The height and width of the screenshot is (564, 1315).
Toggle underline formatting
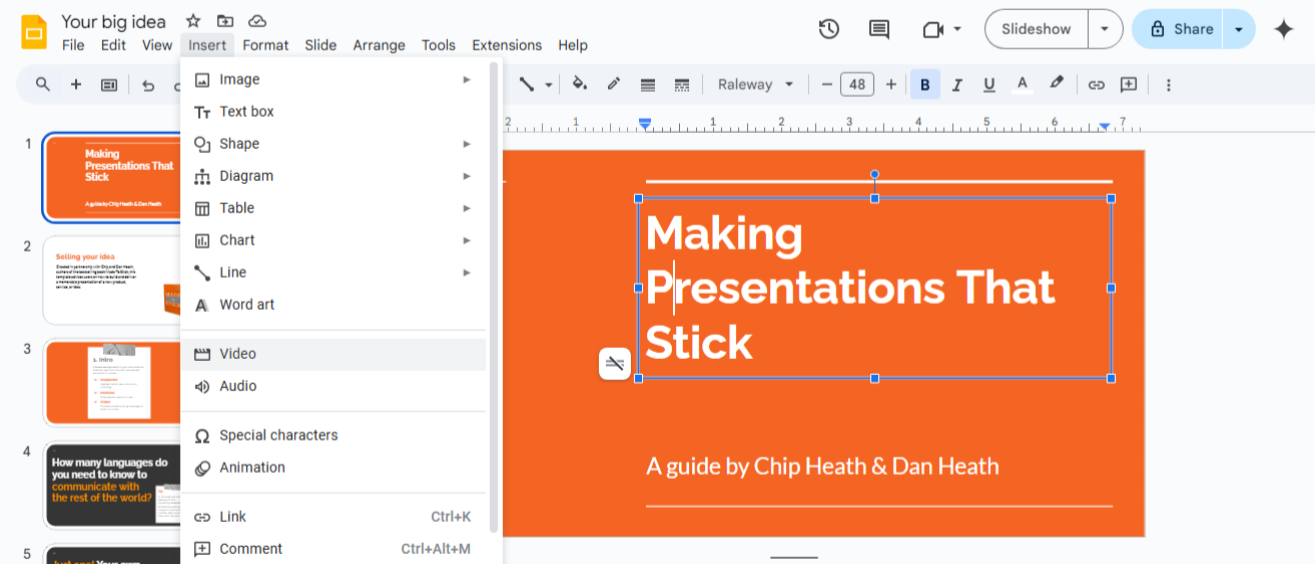click(x=989, y=85)
